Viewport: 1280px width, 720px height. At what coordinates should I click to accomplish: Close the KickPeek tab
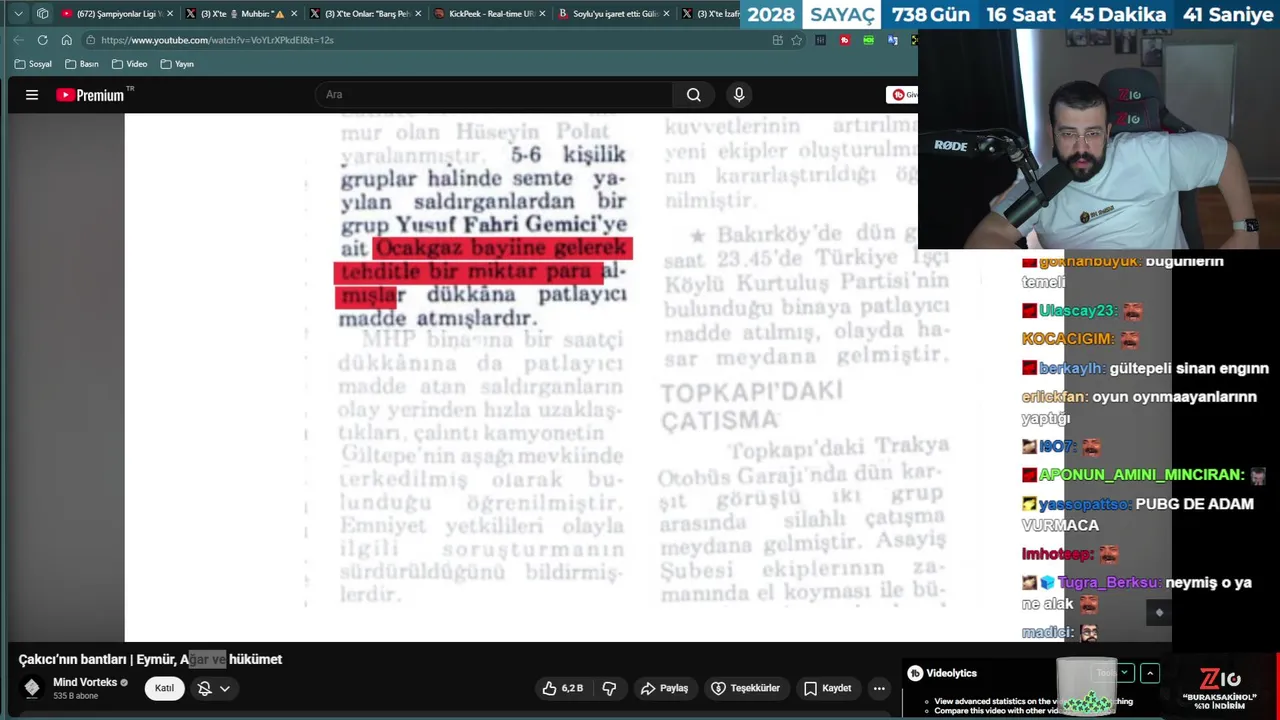542,14
